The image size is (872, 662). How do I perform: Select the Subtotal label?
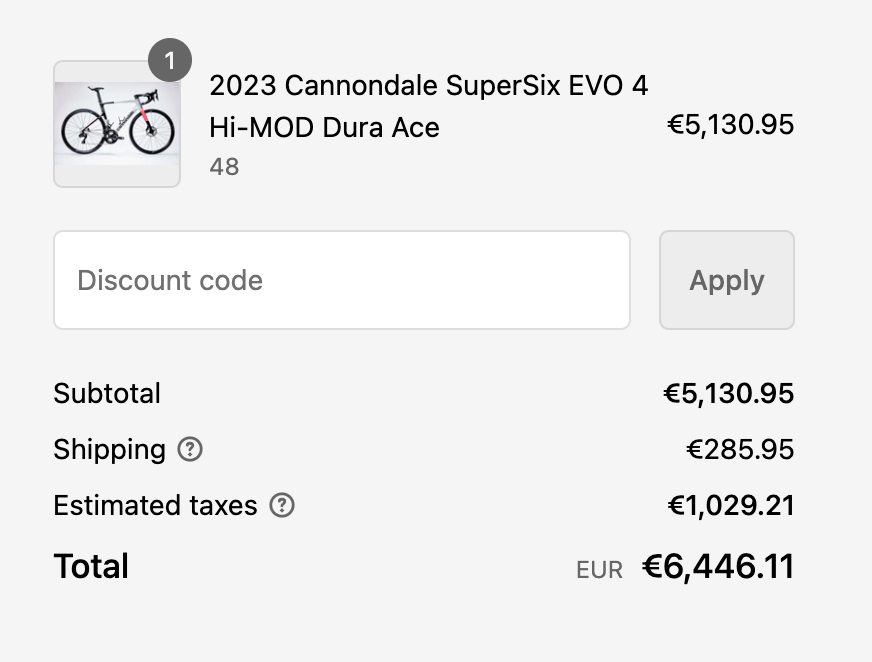(x=107, y=393)
